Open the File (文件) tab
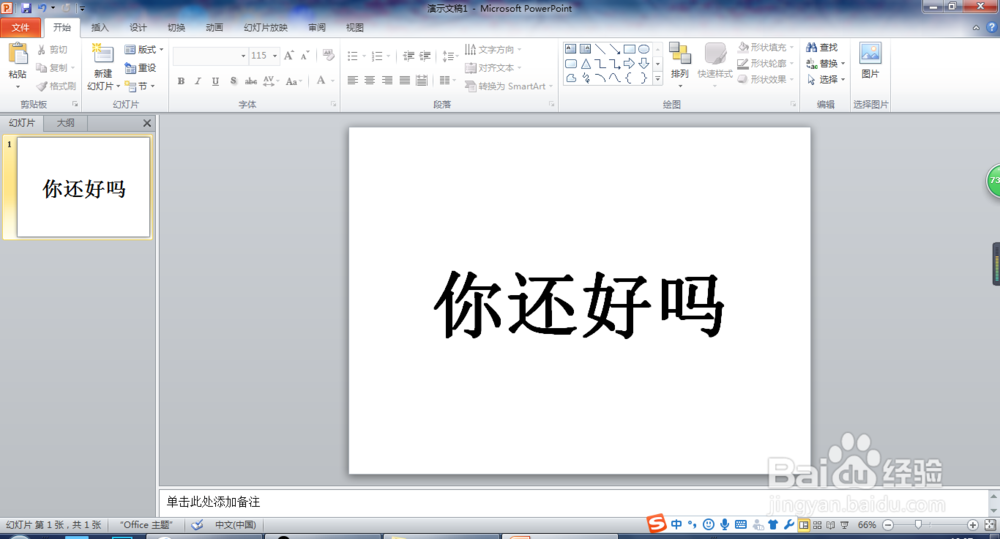Image resolution: width=1000 pixels, height=539 pixels. coord(20,27)
